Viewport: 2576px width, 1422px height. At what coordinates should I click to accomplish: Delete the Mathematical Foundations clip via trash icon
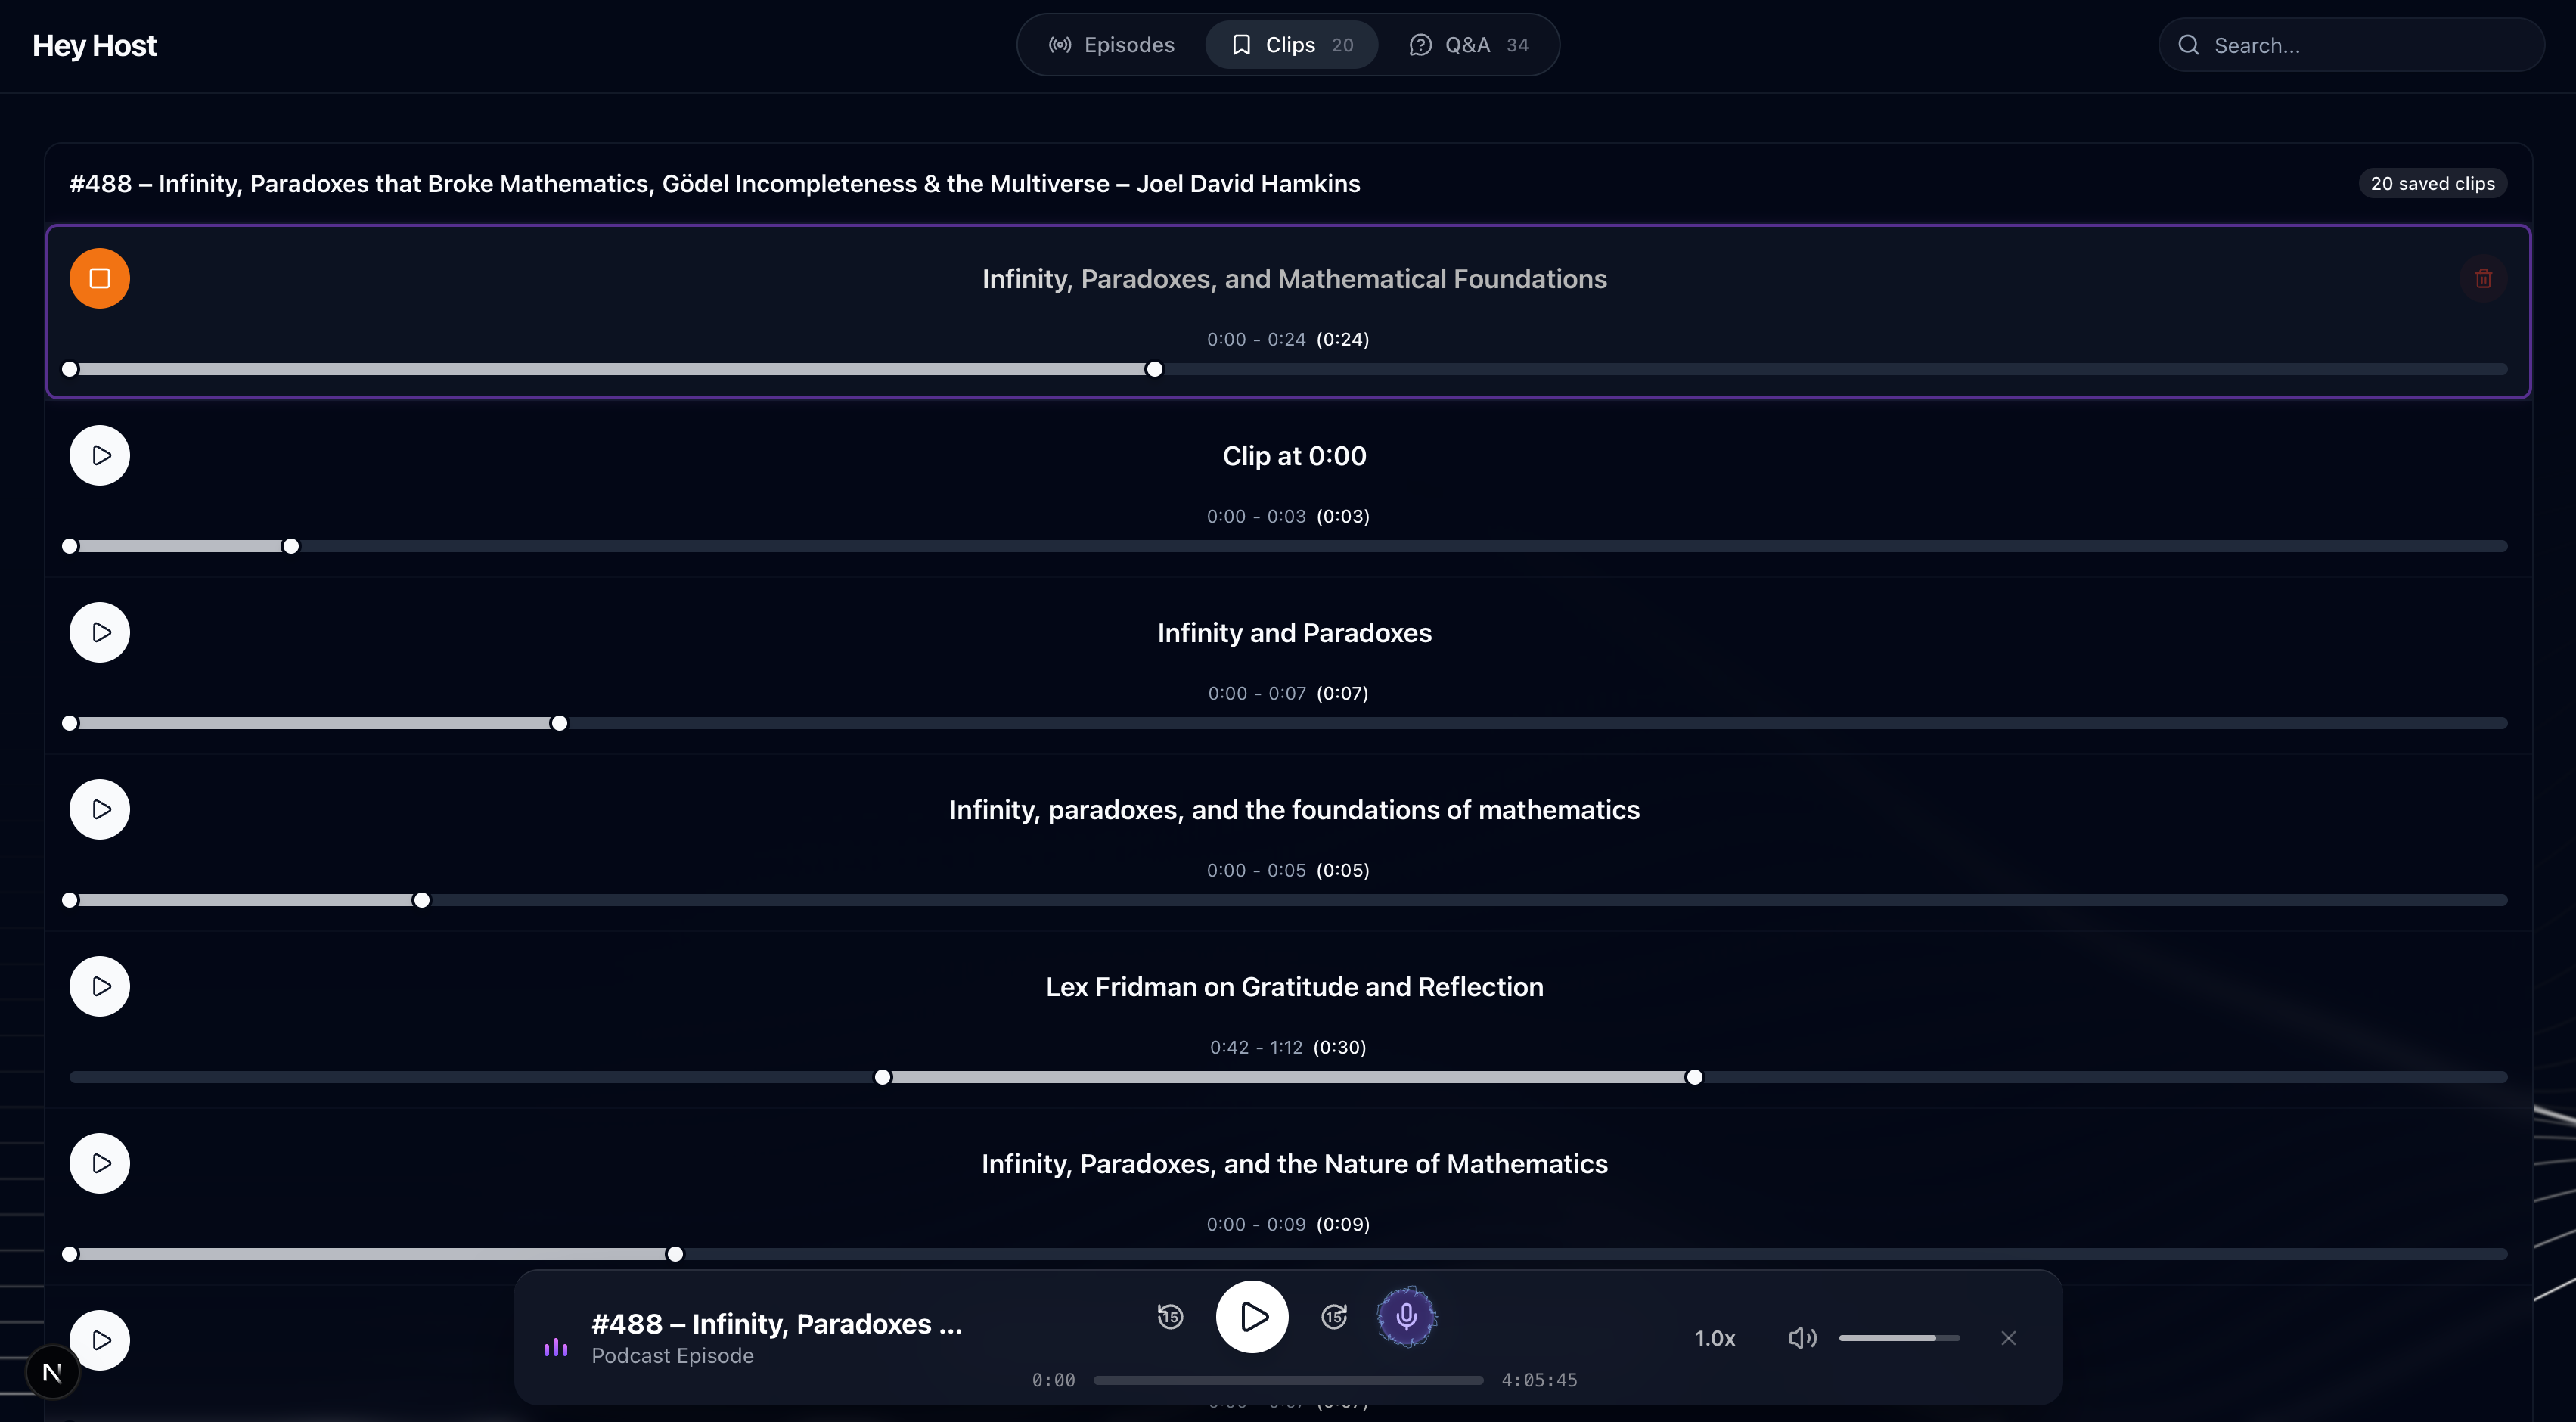(x=2483, y=278)
